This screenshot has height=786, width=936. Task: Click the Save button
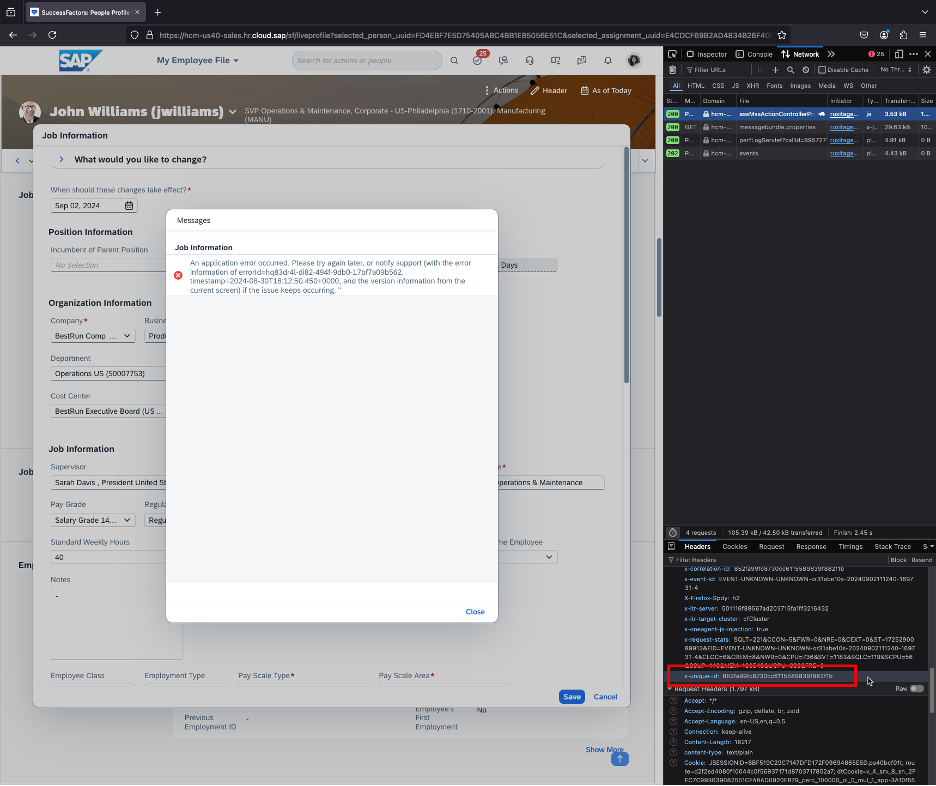coord(572,696)
